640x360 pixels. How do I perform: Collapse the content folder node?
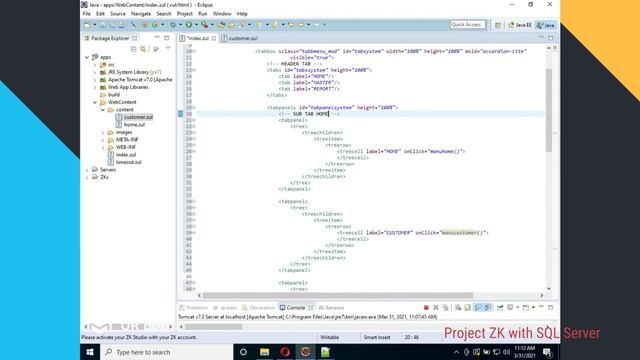click(103, 110)
